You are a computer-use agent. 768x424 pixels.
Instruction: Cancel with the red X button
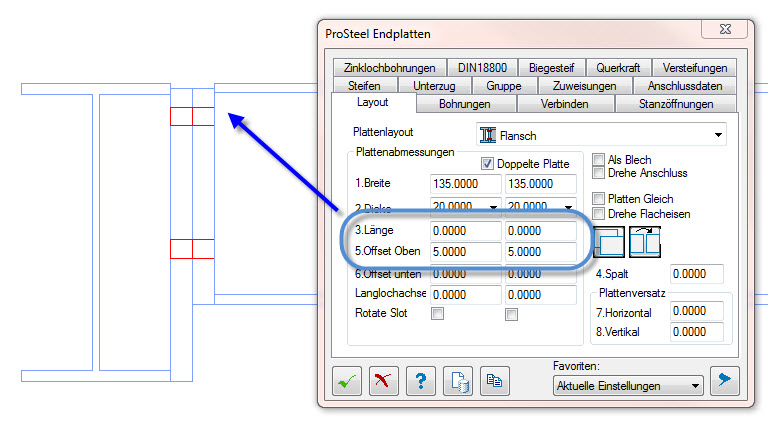pyautogui.click(x=384, y=381)
